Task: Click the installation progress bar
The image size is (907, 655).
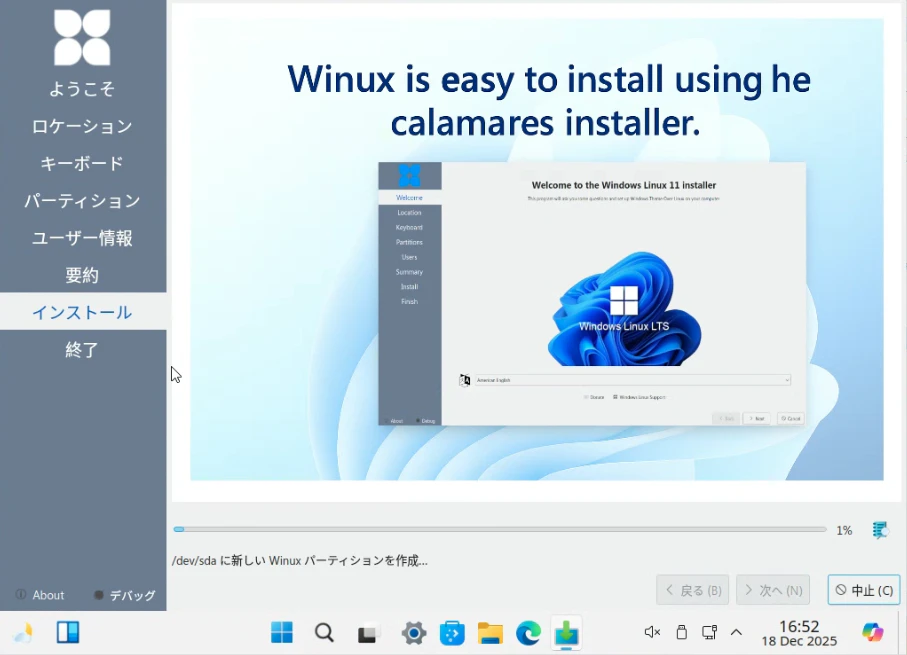Action: click(500, 529)
